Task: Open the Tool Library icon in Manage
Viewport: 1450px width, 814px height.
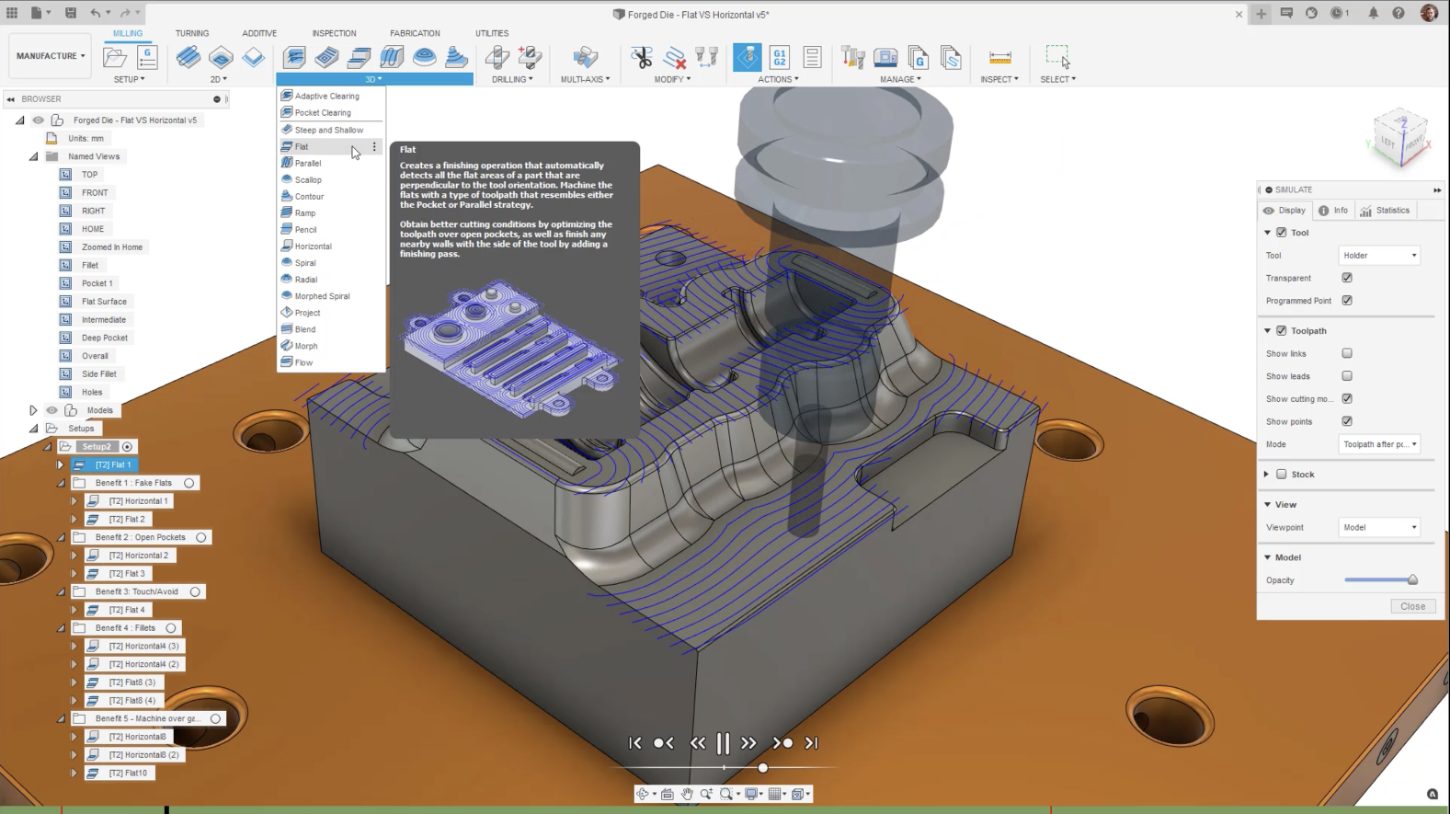Action: [852, 57]
